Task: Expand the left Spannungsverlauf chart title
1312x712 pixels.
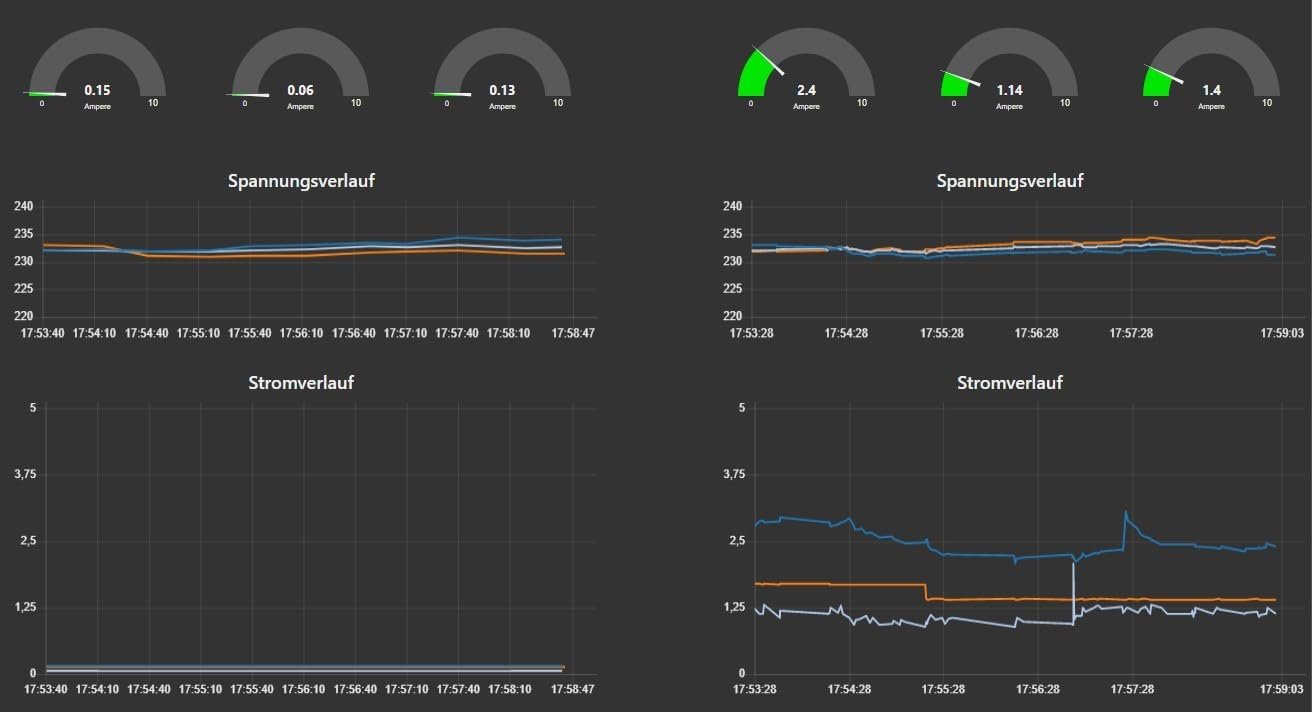Action: coord(300,181)
